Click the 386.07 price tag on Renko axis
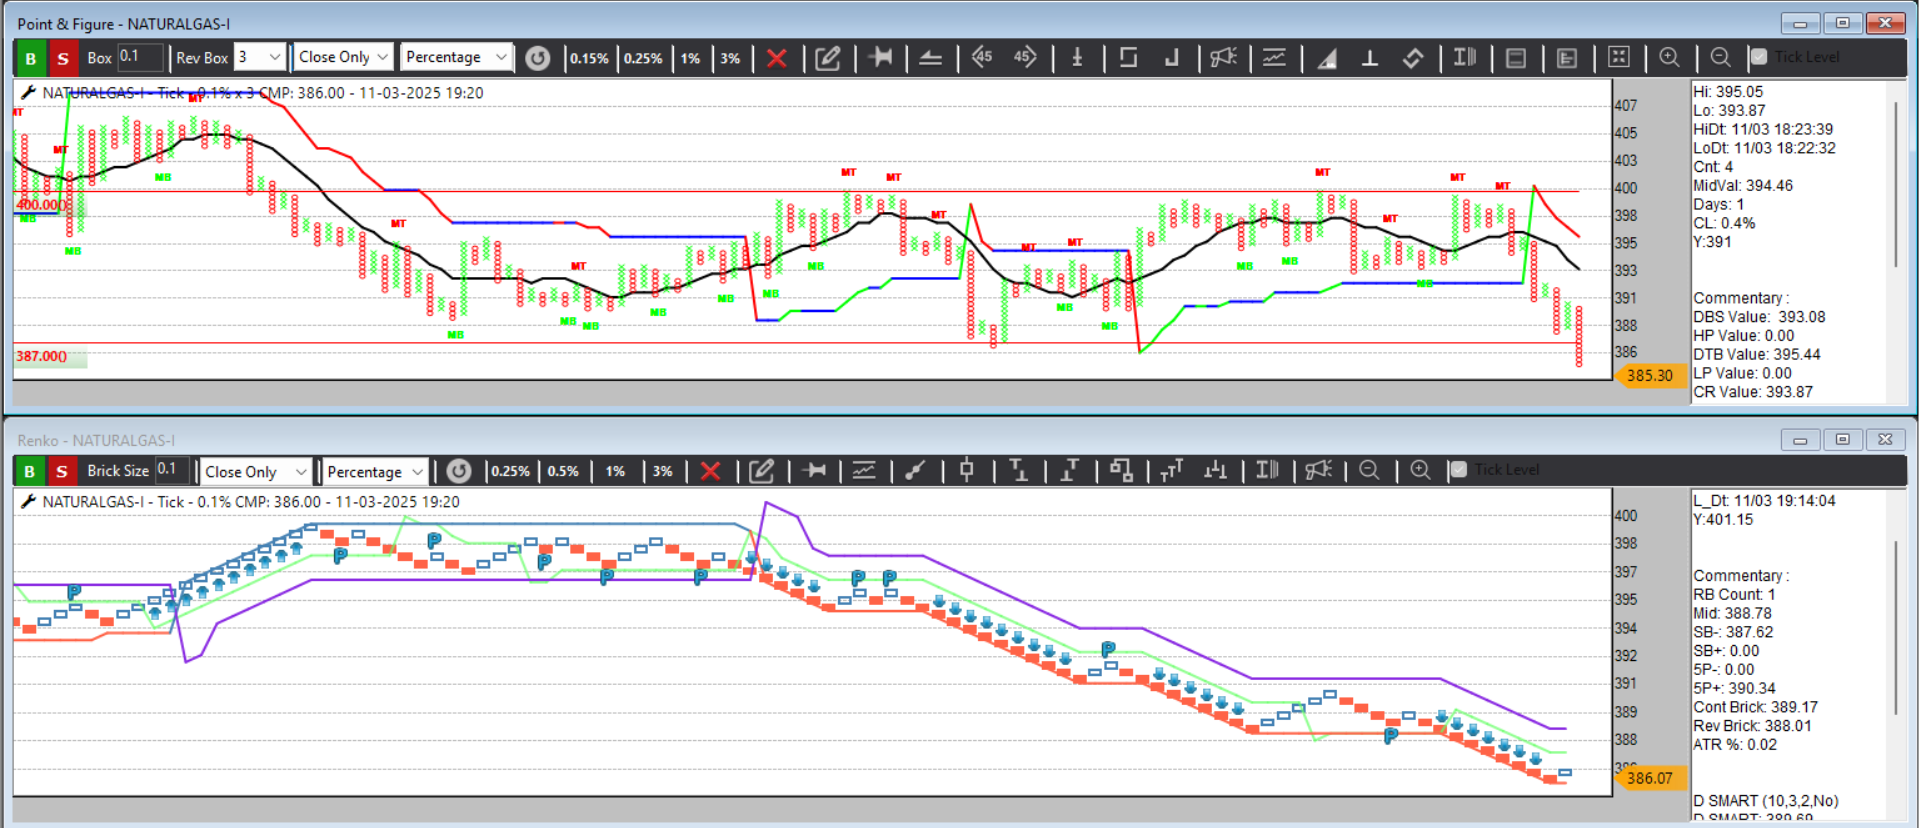 [1649, 778]
